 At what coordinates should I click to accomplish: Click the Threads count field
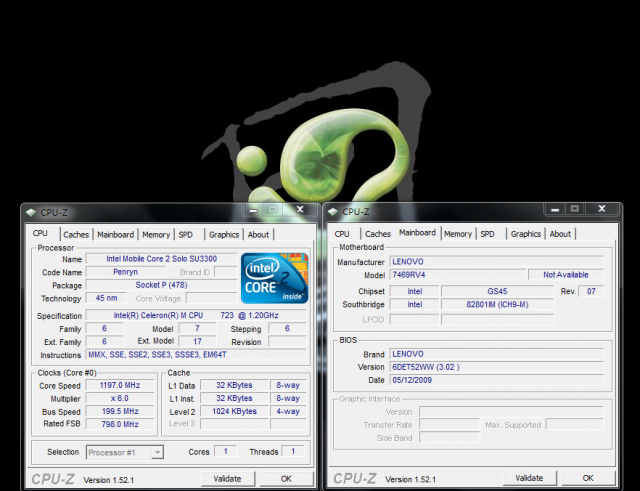pyautogui.click(x=293, y=451)
